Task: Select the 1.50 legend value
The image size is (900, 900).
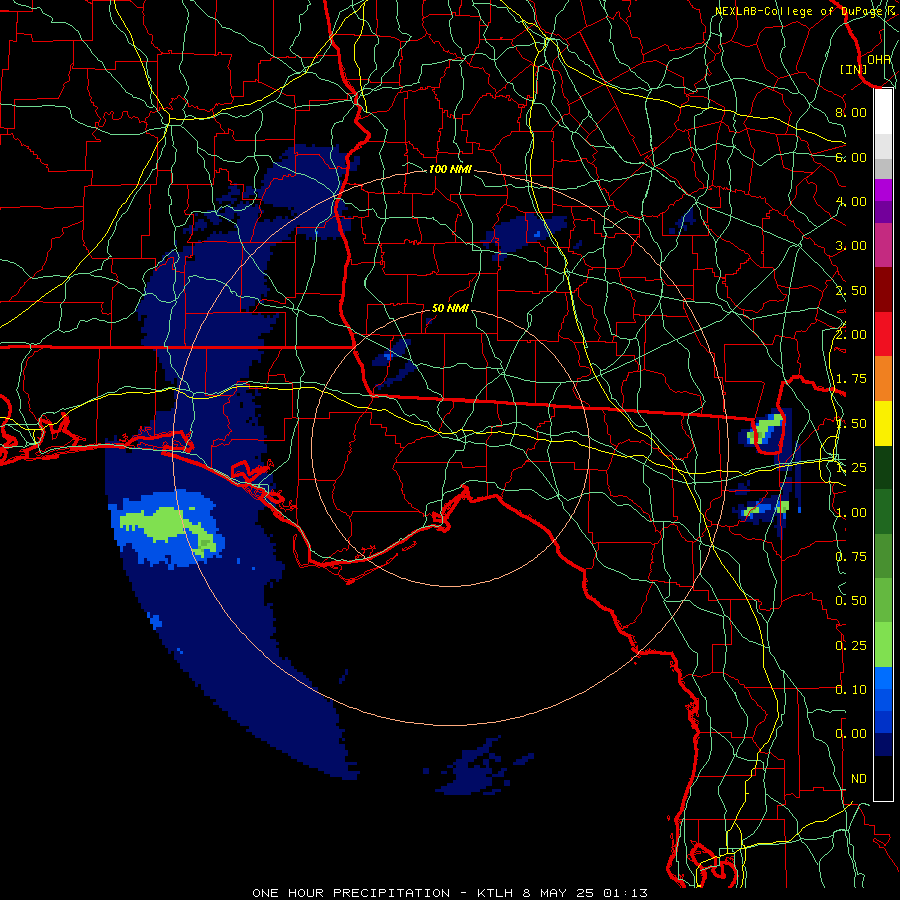Action: click(851, 424)
